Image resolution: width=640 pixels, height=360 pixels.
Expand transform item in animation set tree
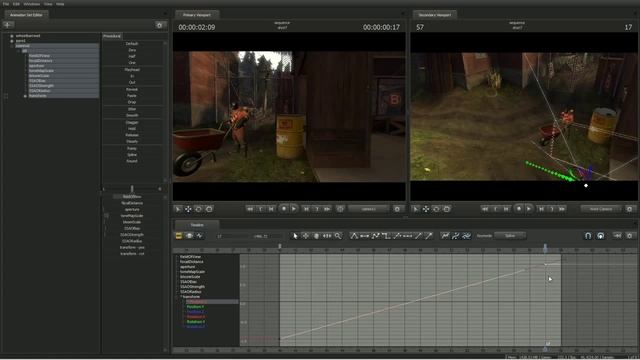pos(25,96)
